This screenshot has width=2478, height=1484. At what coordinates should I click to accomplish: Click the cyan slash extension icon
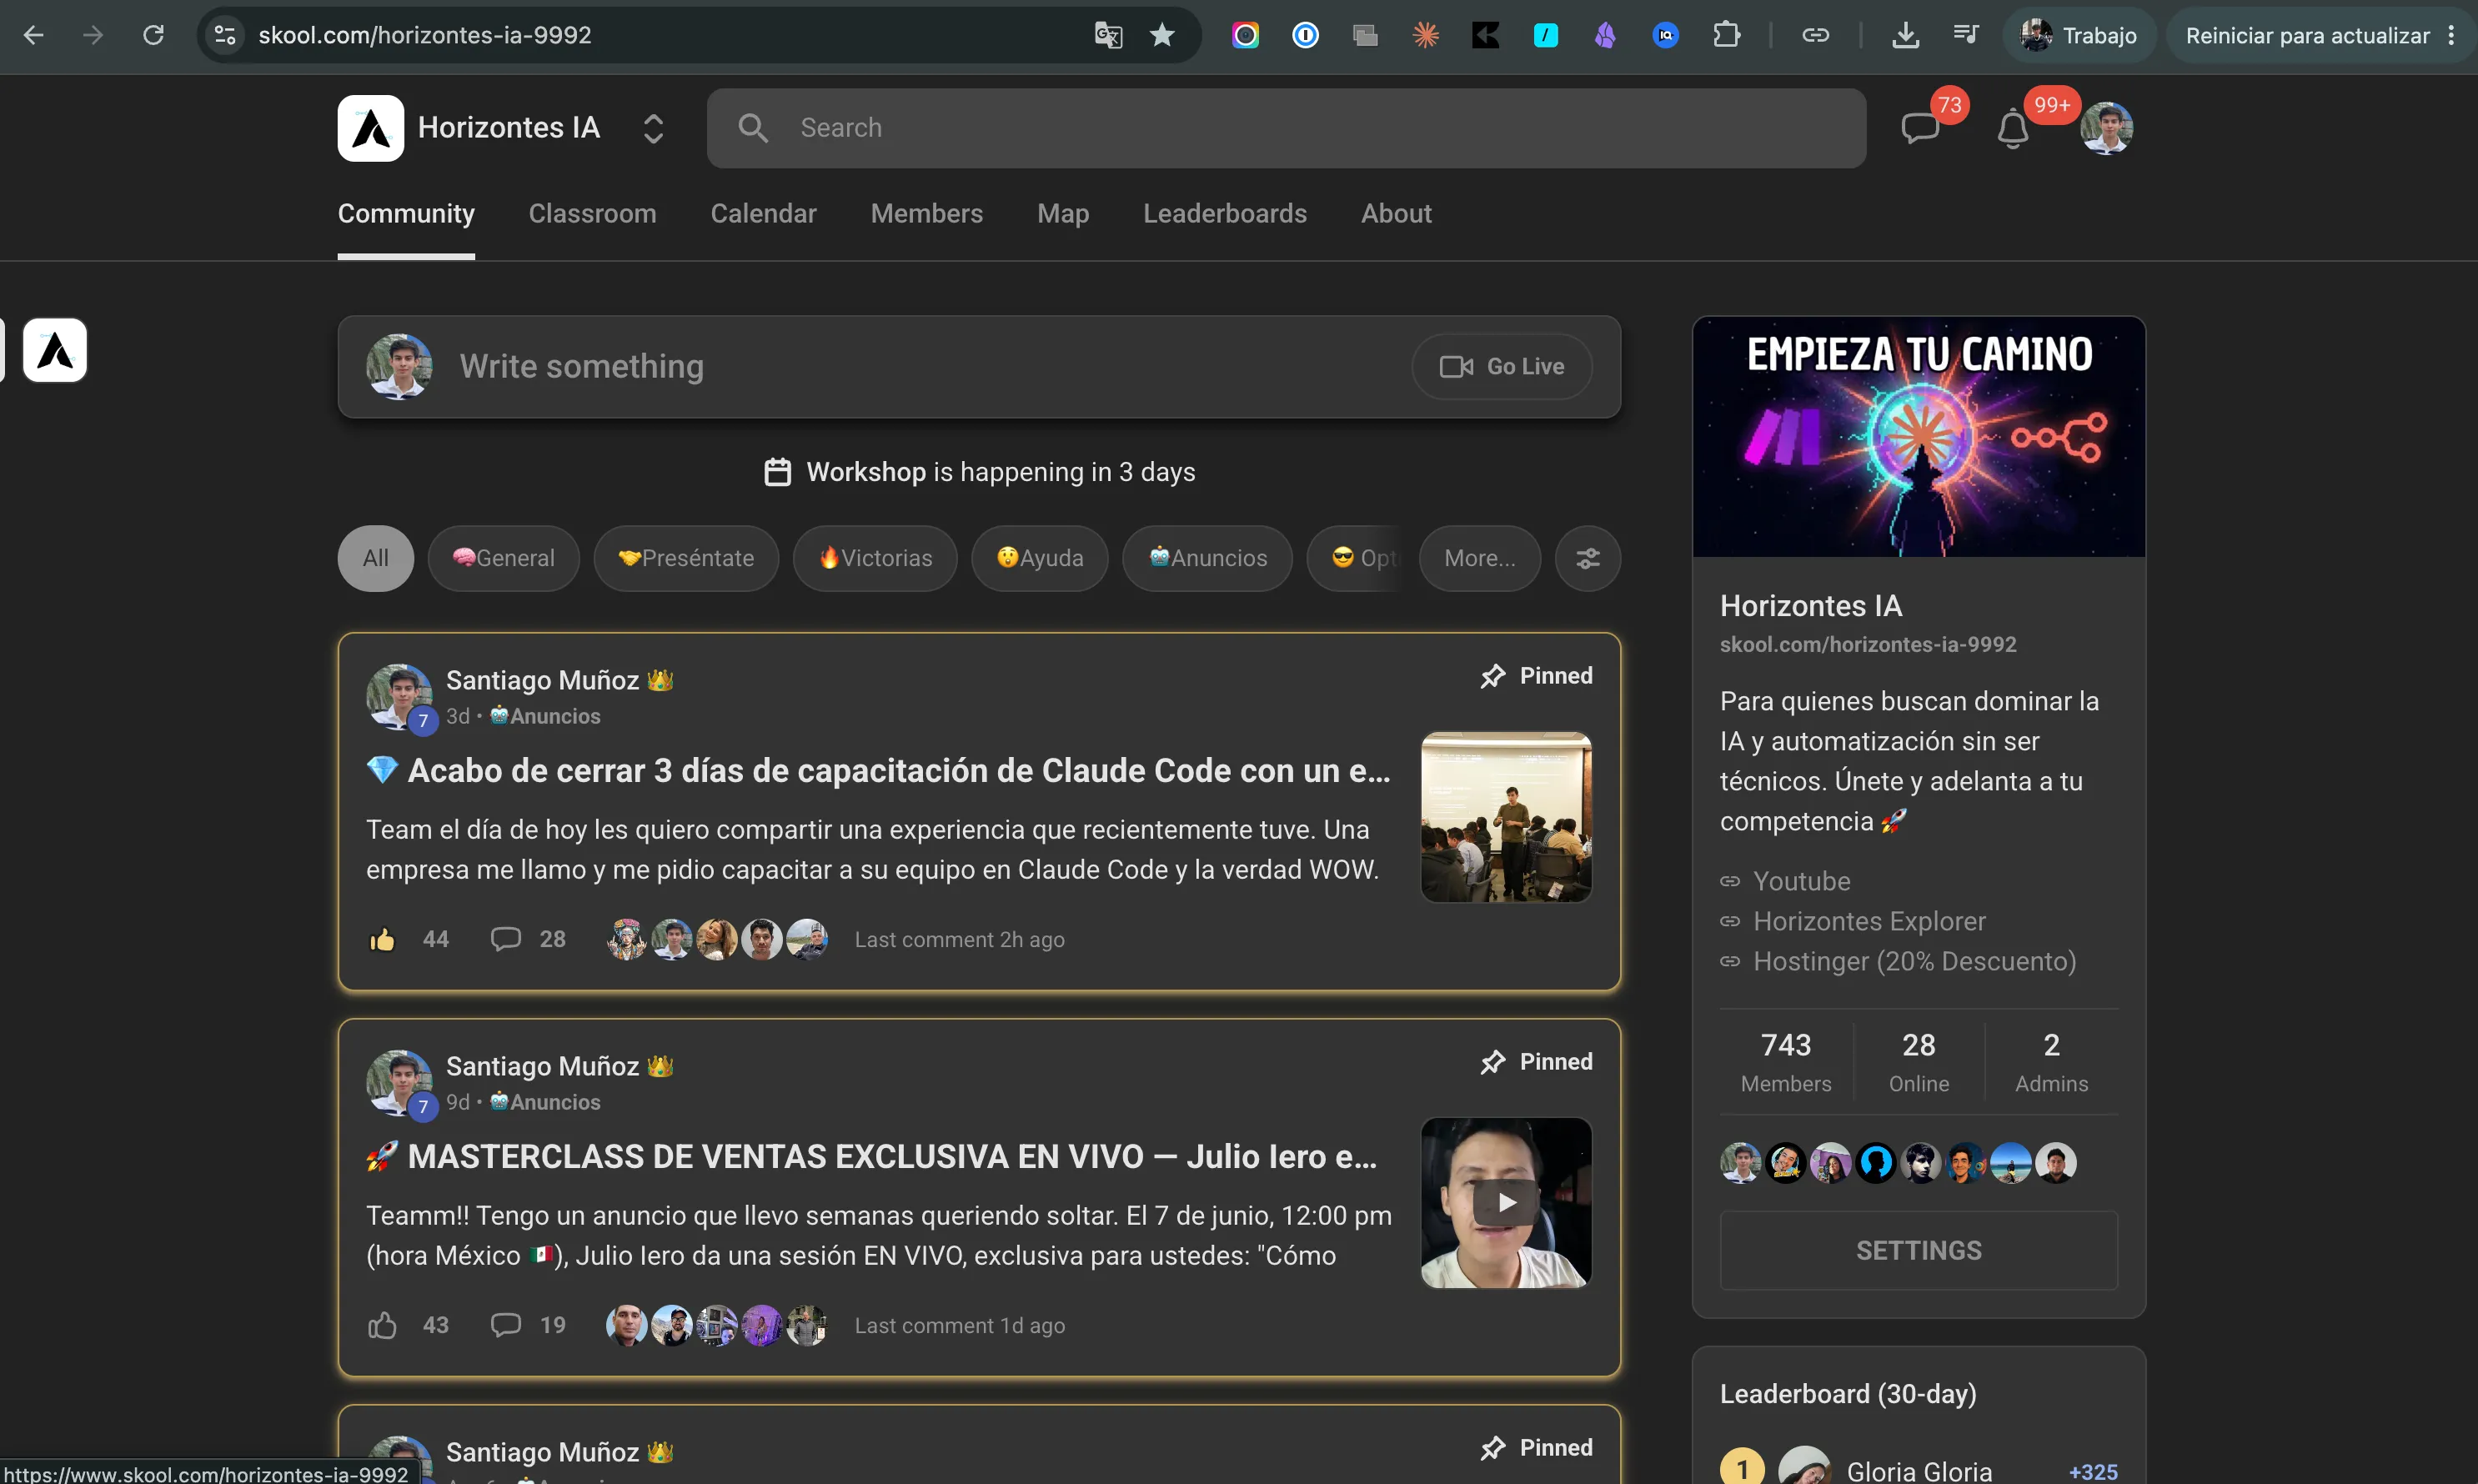tap(1546, 36)
